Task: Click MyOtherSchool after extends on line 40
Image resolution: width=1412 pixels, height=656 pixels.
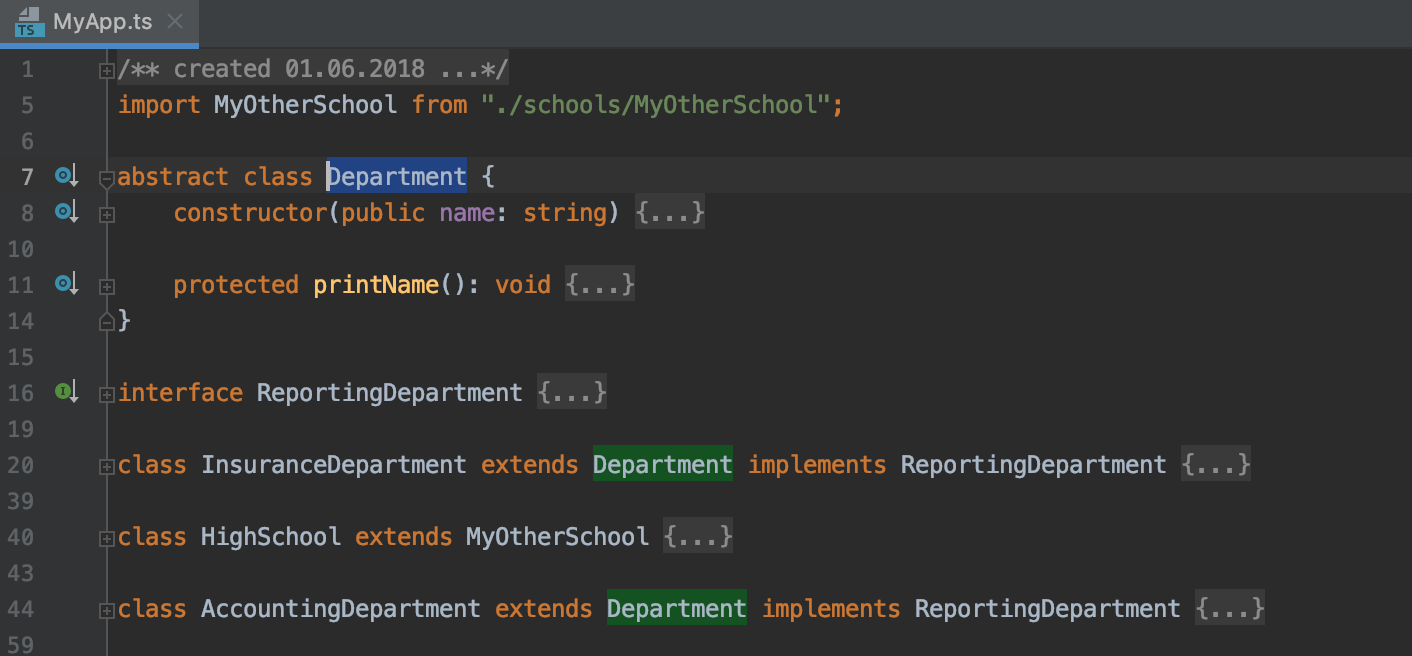Action: point(558,537)
